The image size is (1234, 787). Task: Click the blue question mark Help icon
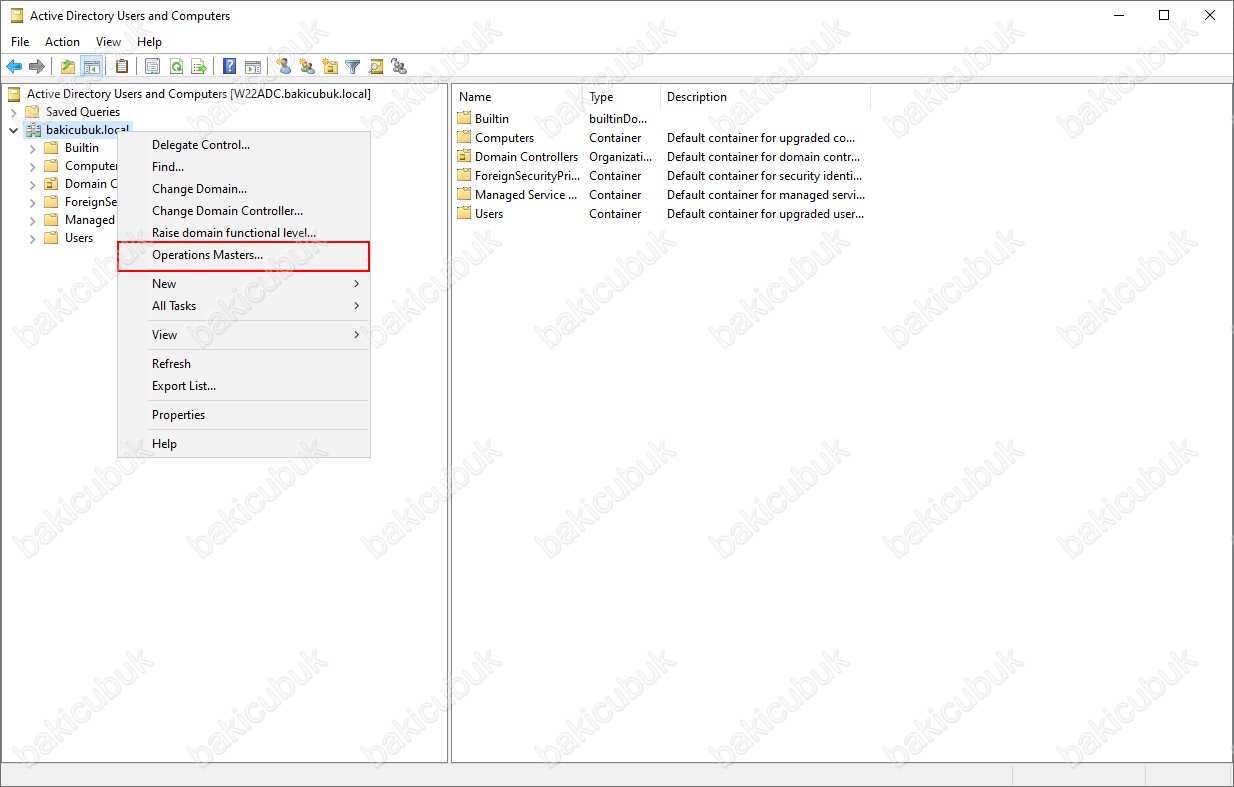click(x=230, y=67)
